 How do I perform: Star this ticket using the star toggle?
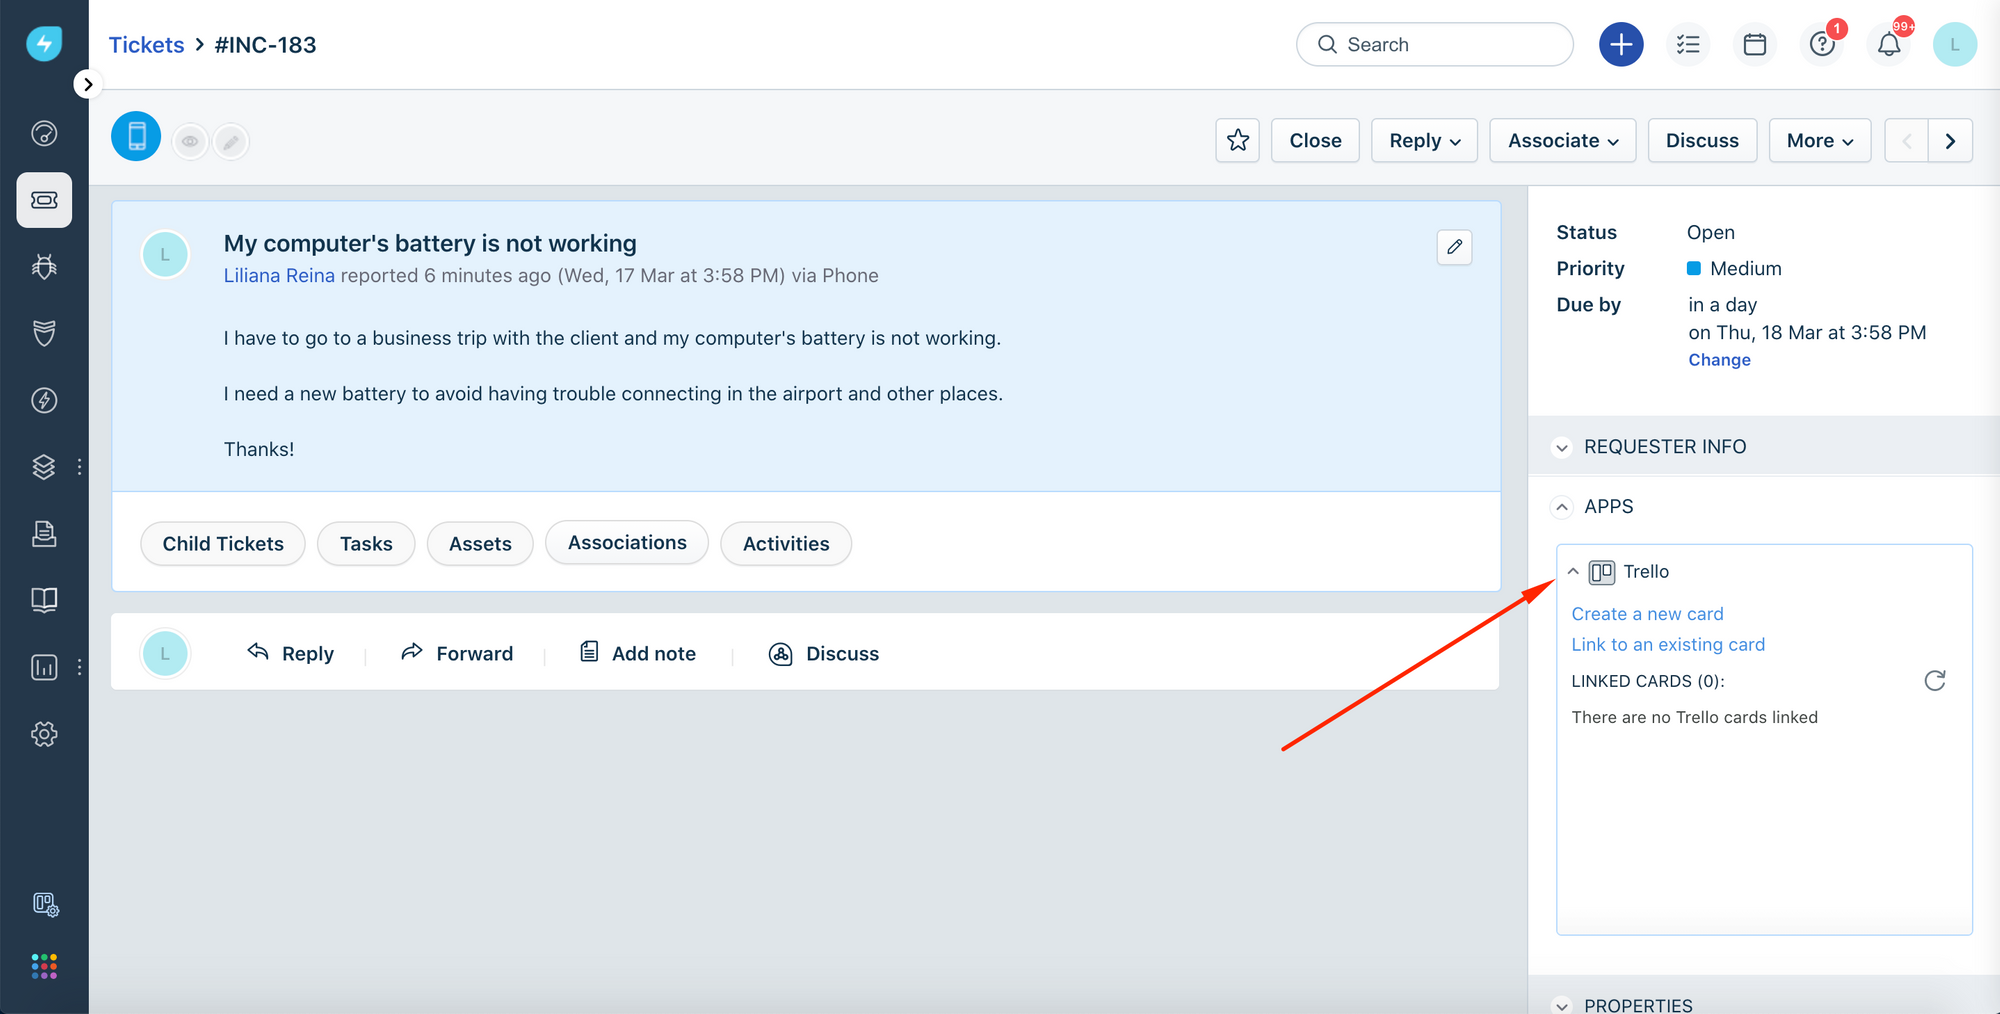point(1237,140)
